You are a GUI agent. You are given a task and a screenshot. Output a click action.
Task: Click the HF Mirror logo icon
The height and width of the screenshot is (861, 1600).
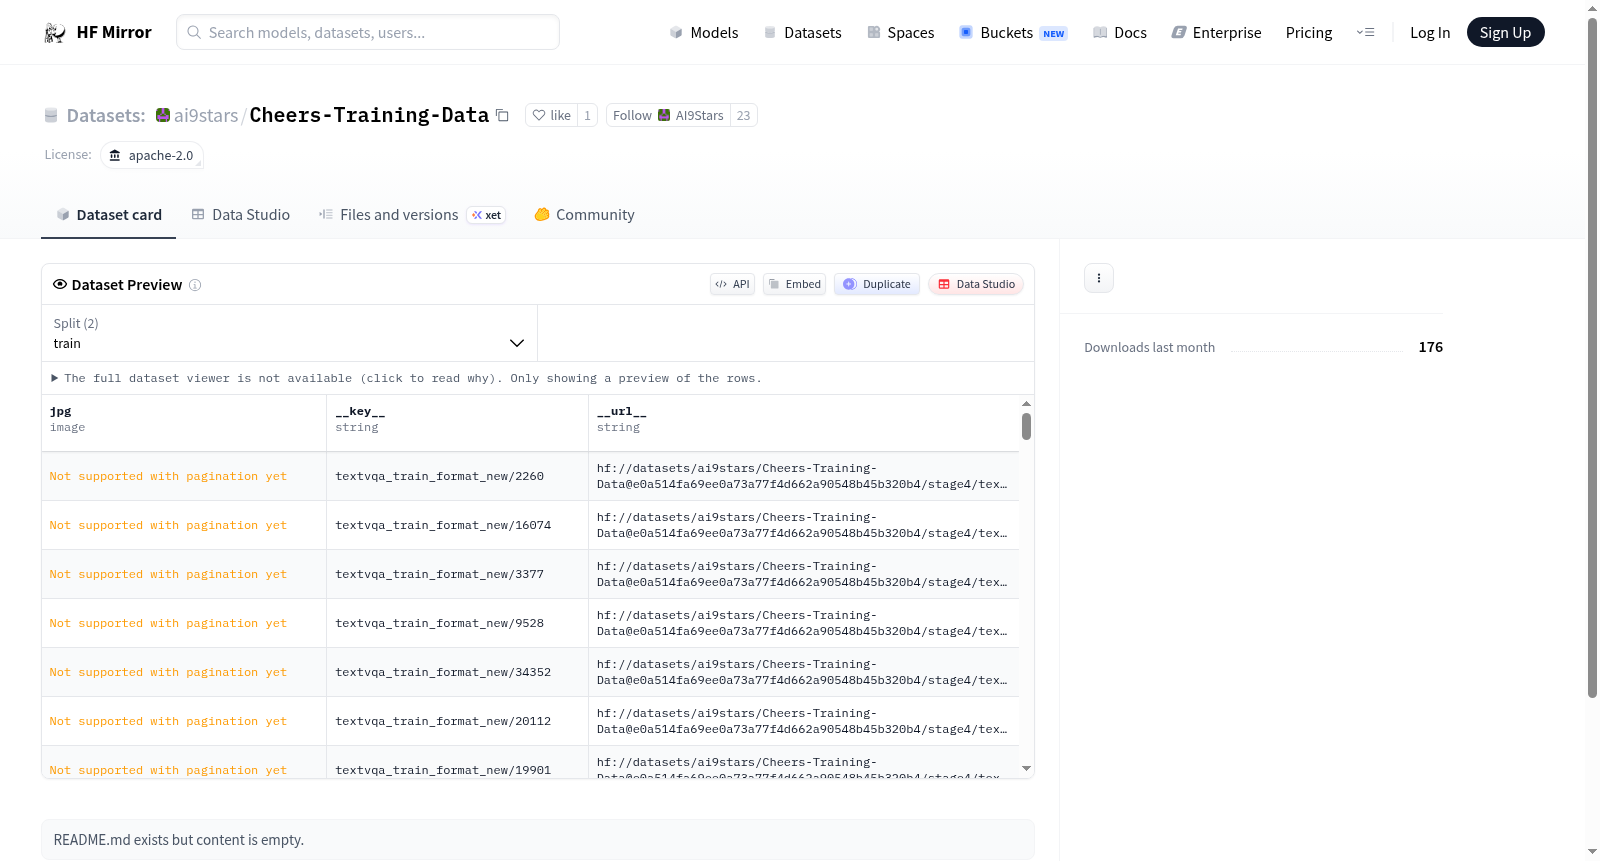(x=55, y=33)
